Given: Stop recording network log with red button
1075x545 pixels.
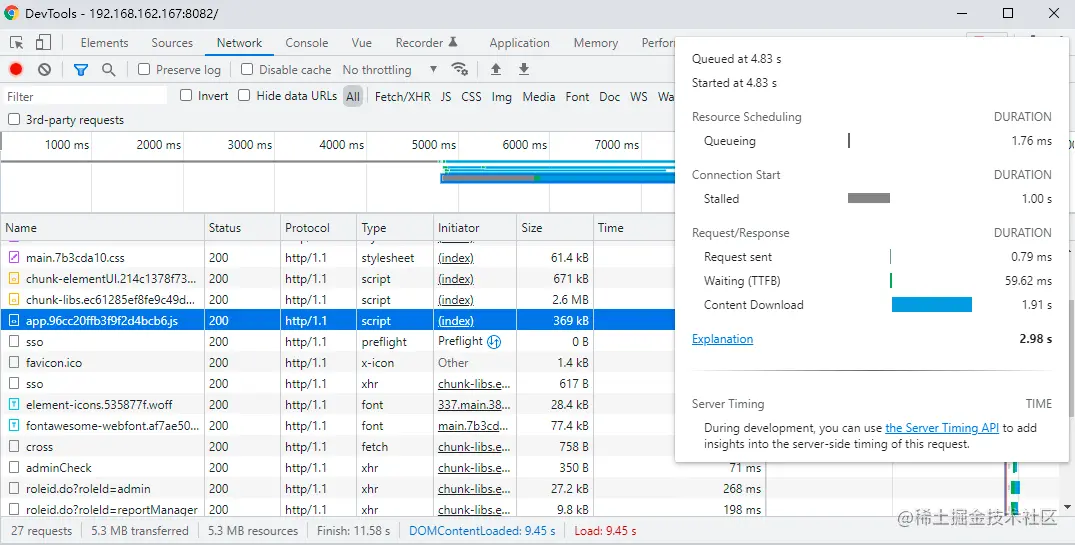Looking at the screenshot, I should pyautogui.click(x=16, y=69).
